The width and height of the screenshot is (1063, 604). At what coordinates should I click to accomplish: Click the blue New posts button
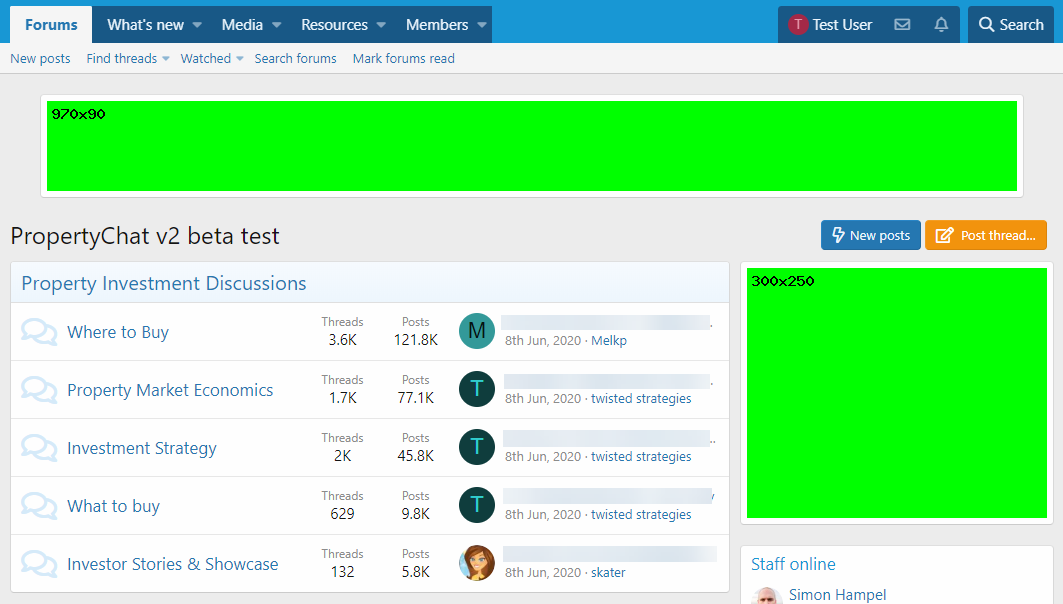point(870,236)
